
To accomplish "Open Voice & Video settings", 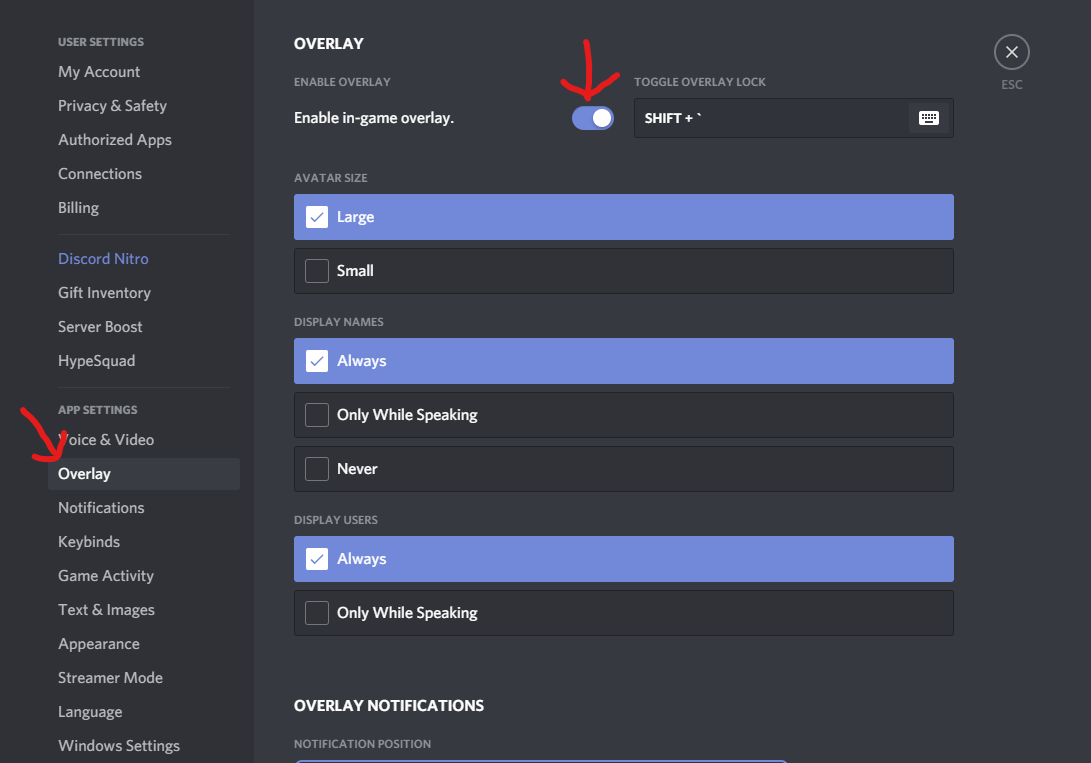I will 106,440.
